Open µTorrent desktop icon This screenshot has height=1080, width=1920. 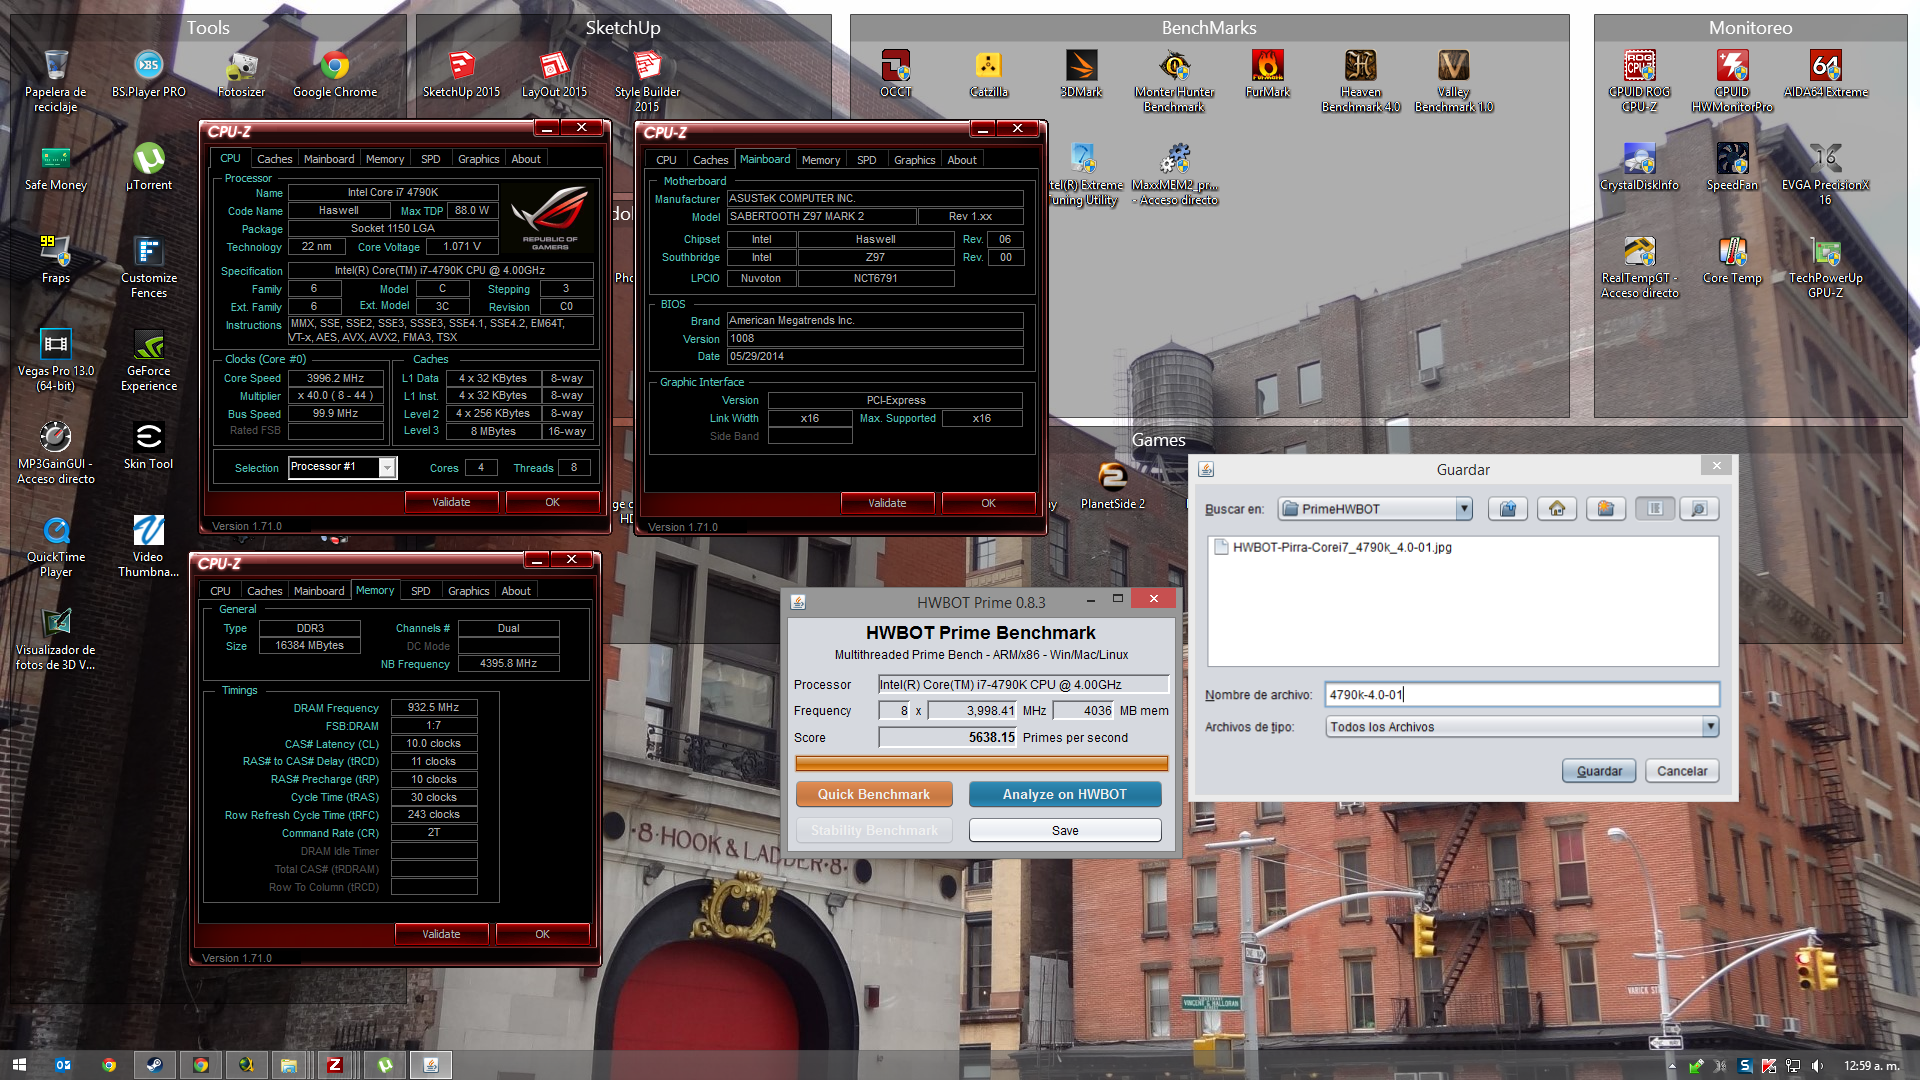tap(149, 168)
